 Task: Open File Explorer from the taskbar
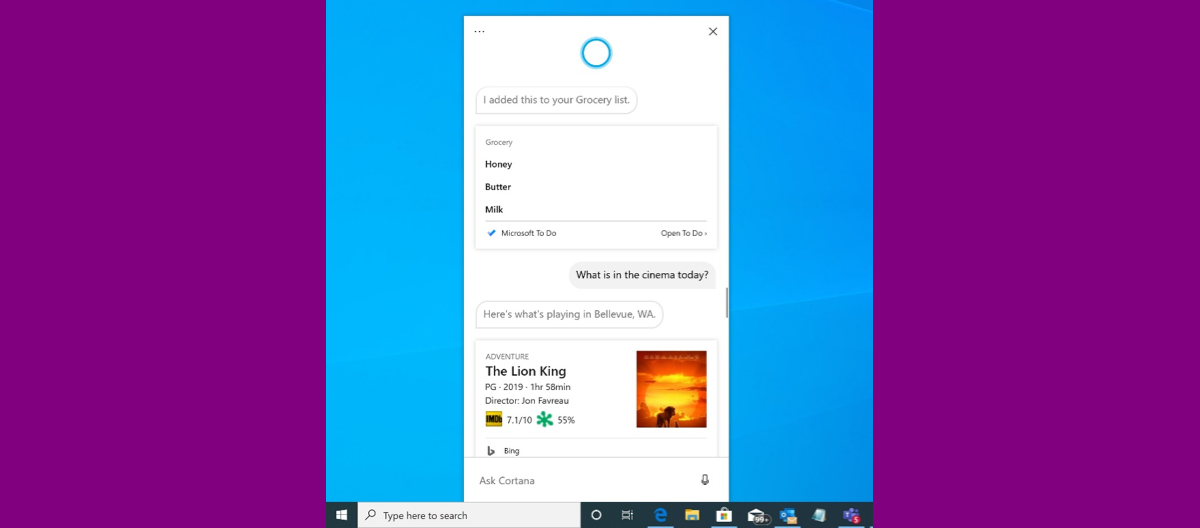click(692, 515)
